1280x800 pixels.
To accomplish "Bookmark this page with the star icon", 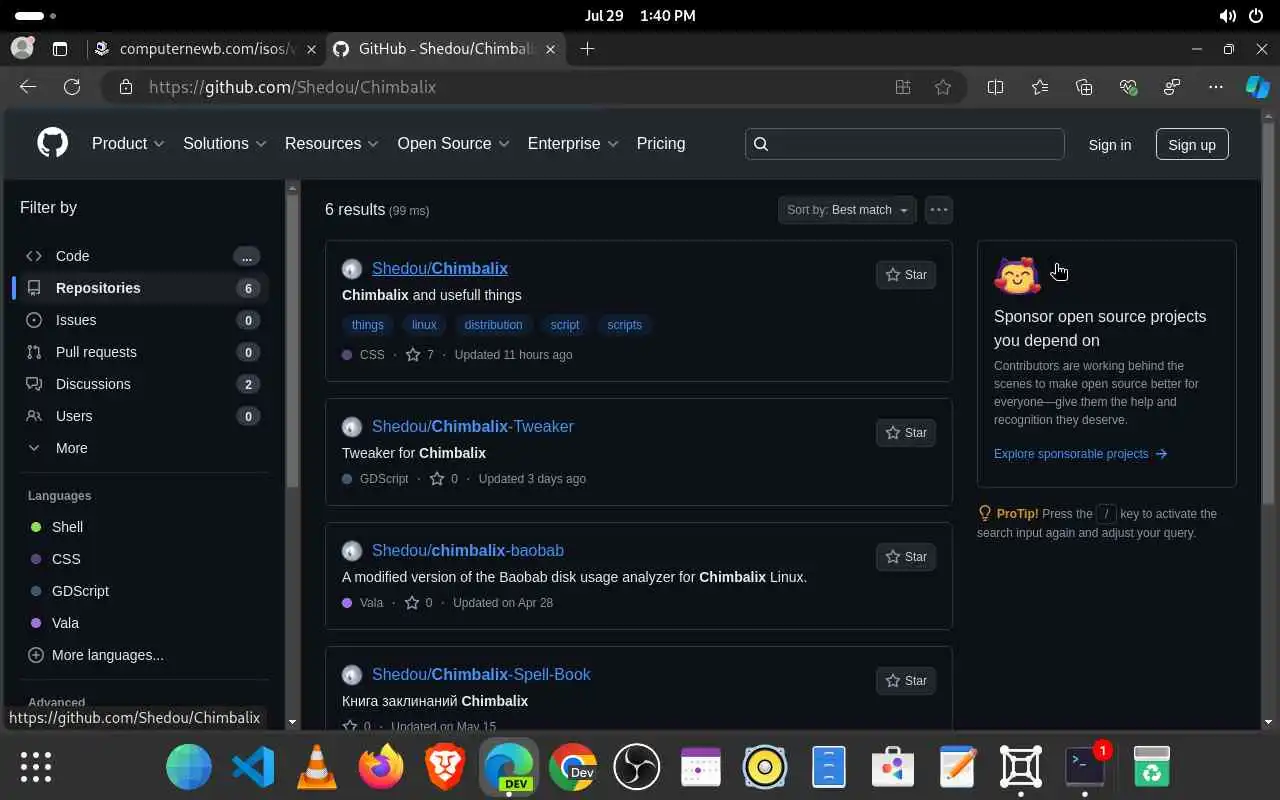I will [943, 87].
